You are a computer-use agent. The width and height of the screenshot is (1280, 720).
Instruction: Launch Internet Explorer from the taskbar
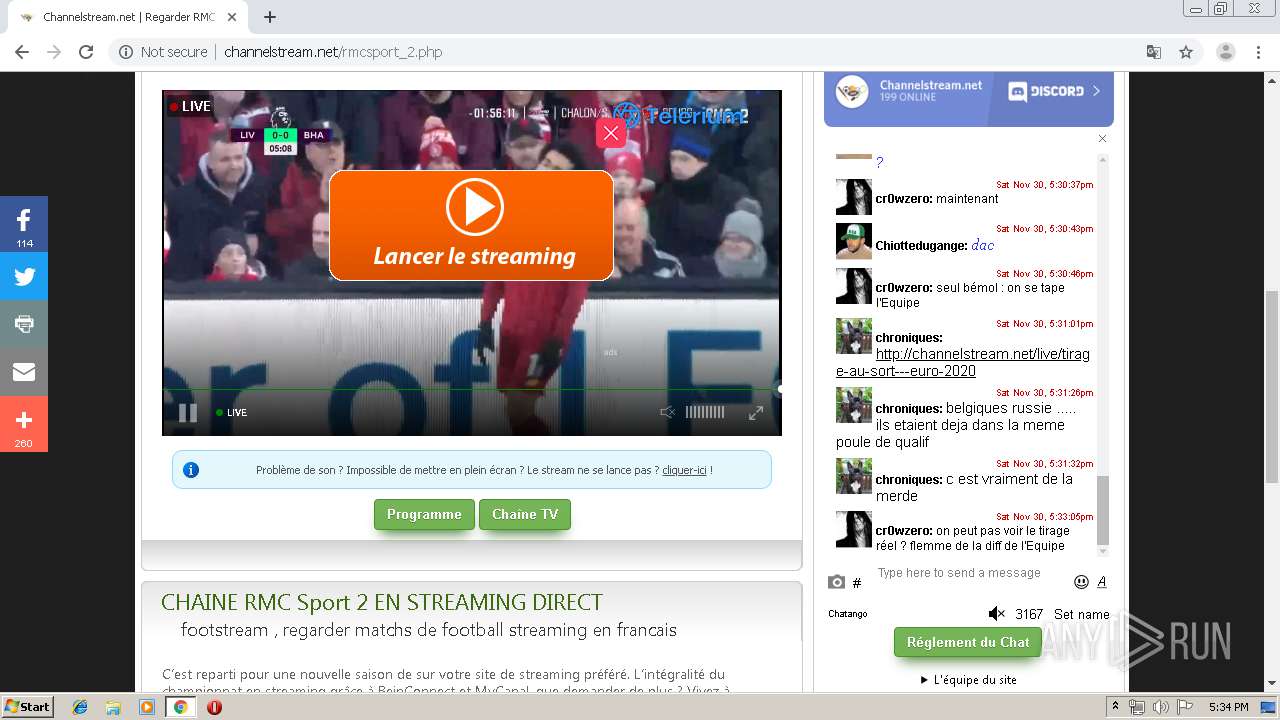click(x=80, y=707)
